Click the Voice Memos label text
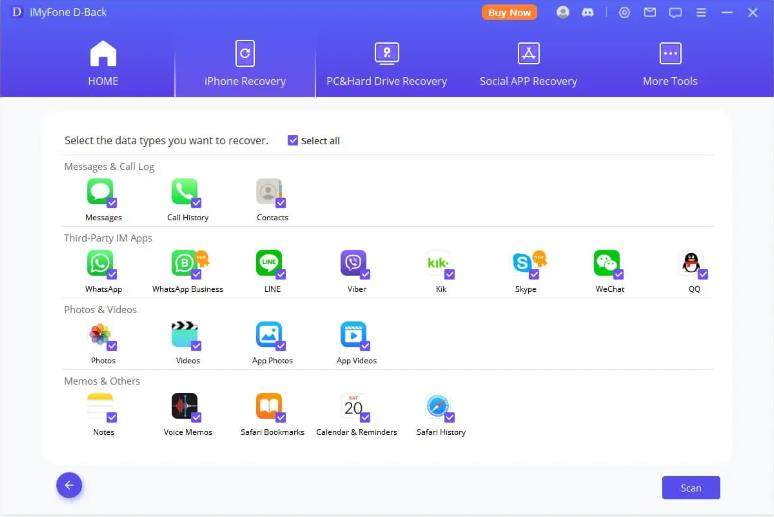The width and height of the screenshot is (774, 517). [188, 432]
